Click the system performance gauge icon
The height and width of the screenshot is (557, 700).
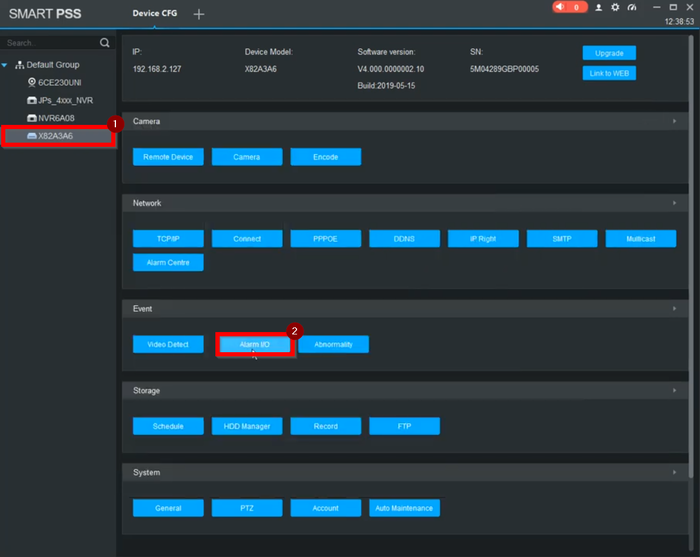(631, 7)
